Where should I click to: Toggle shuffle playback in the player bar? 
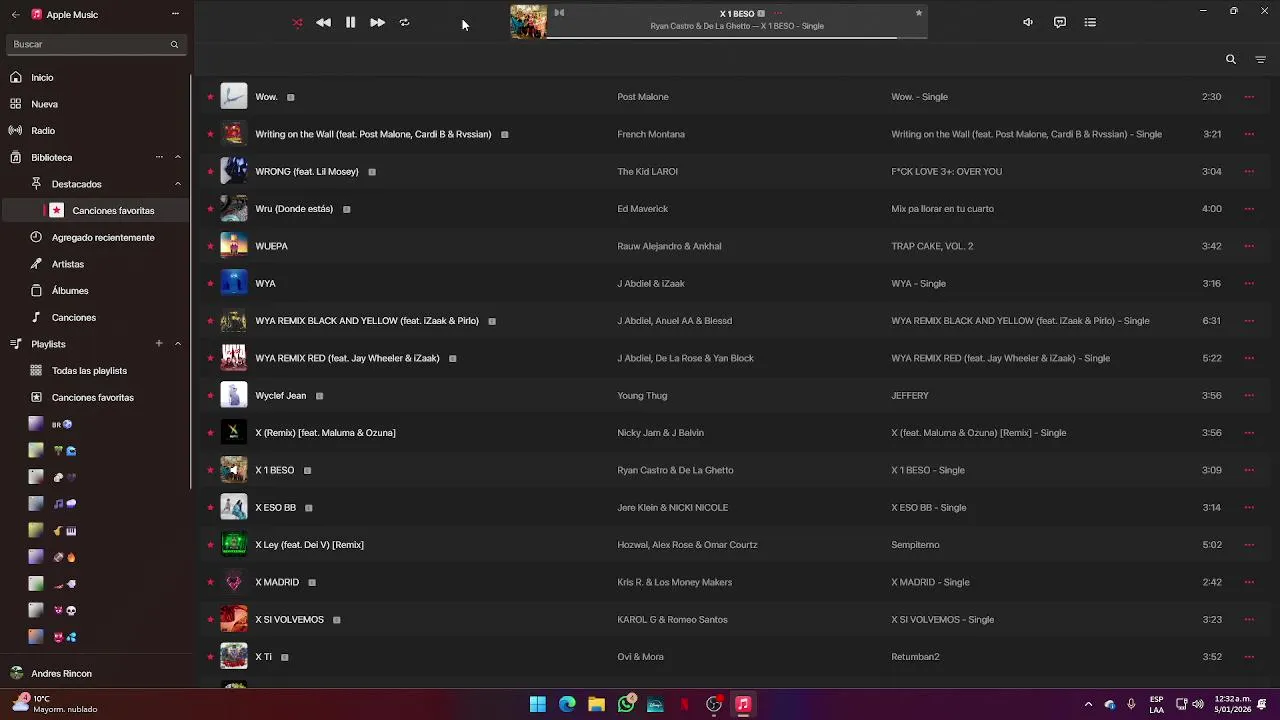pos(297,22)
